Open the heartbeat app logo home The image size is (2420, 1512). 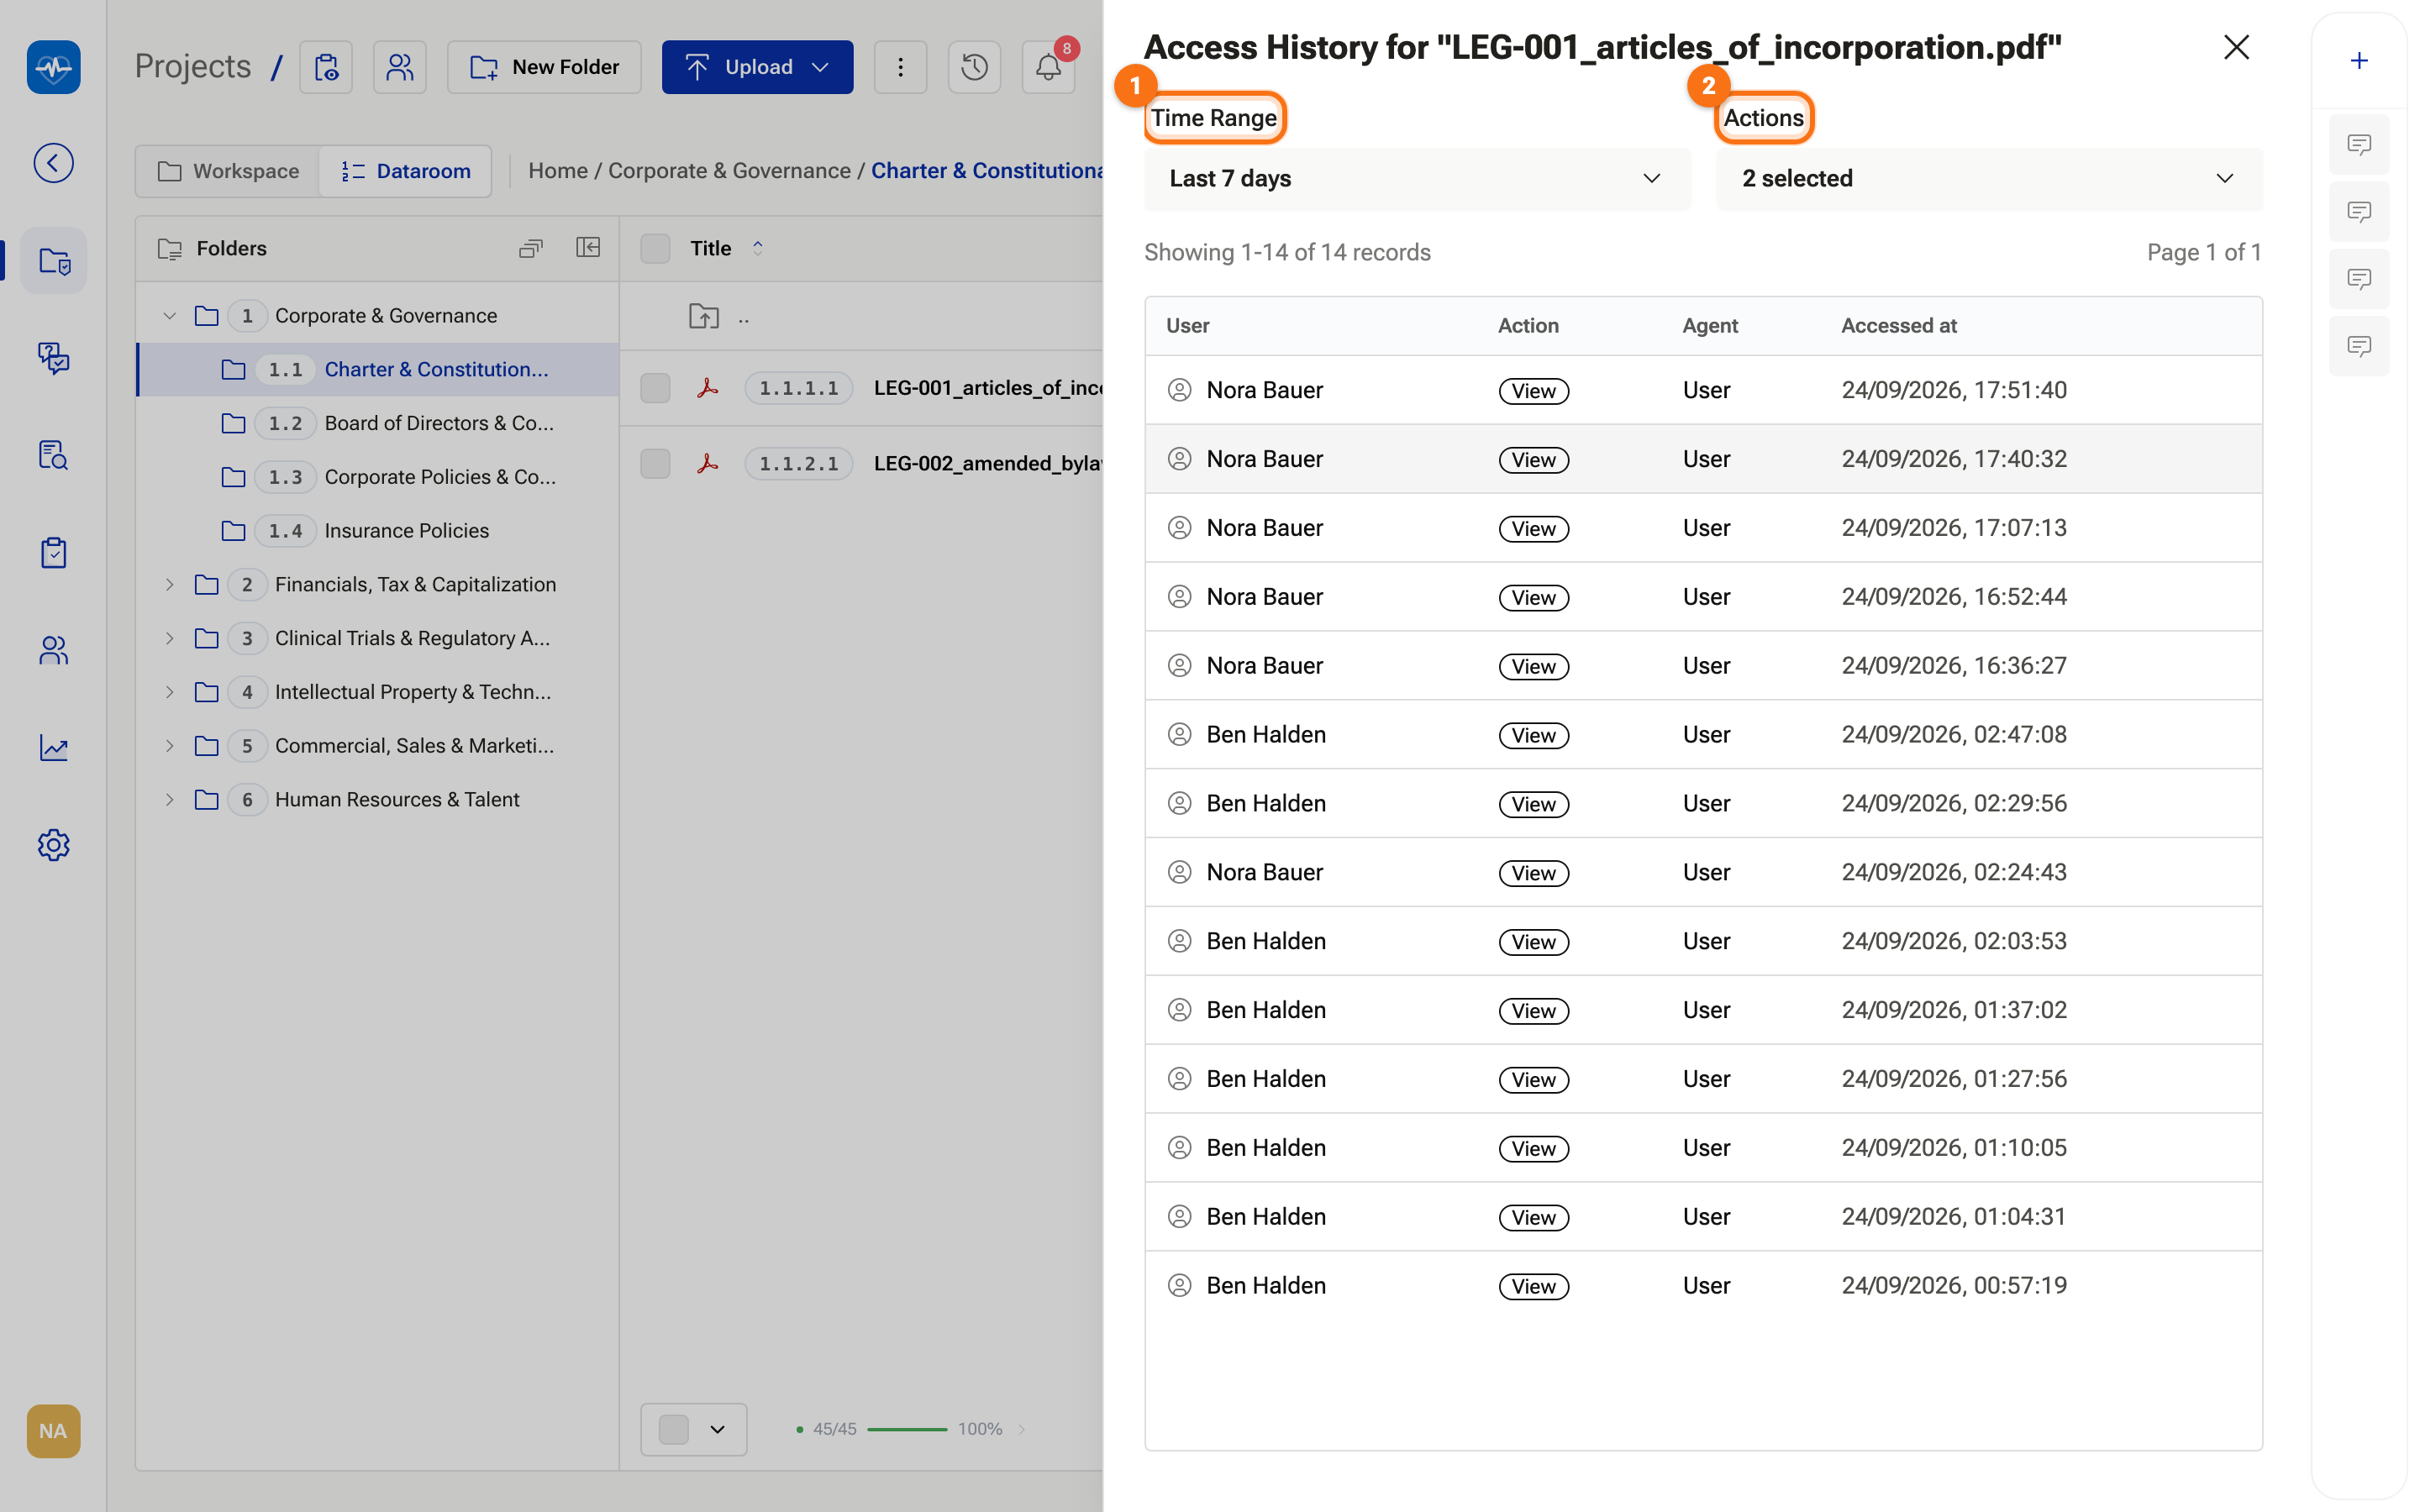coord(53,67)
